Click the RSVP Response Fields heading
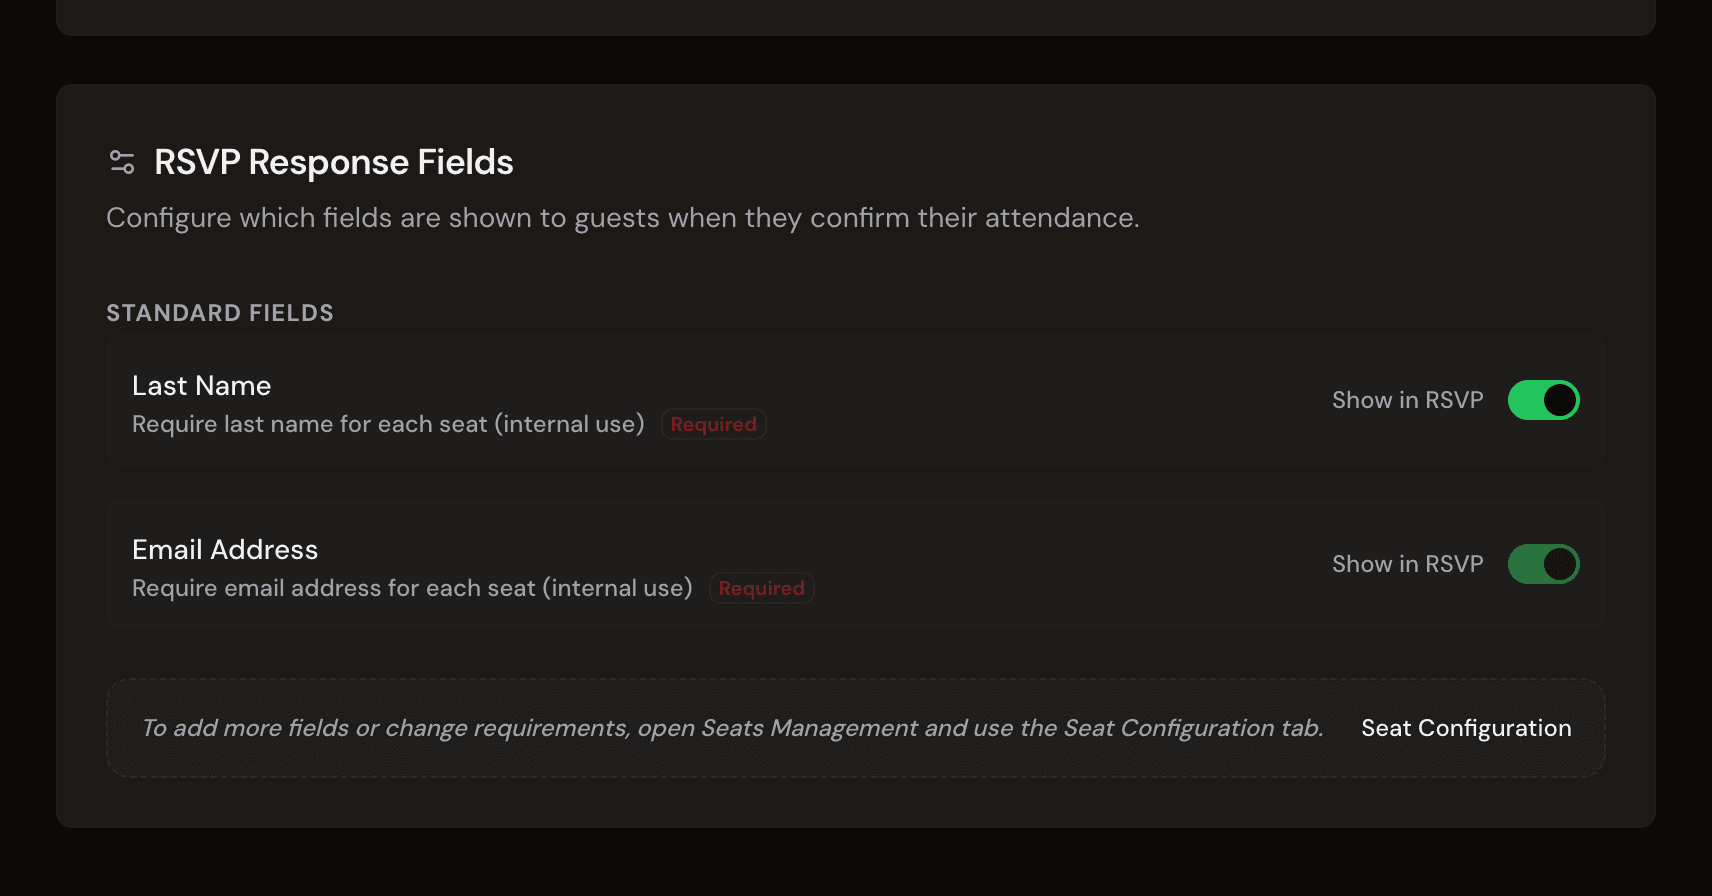 click(333, 162)
